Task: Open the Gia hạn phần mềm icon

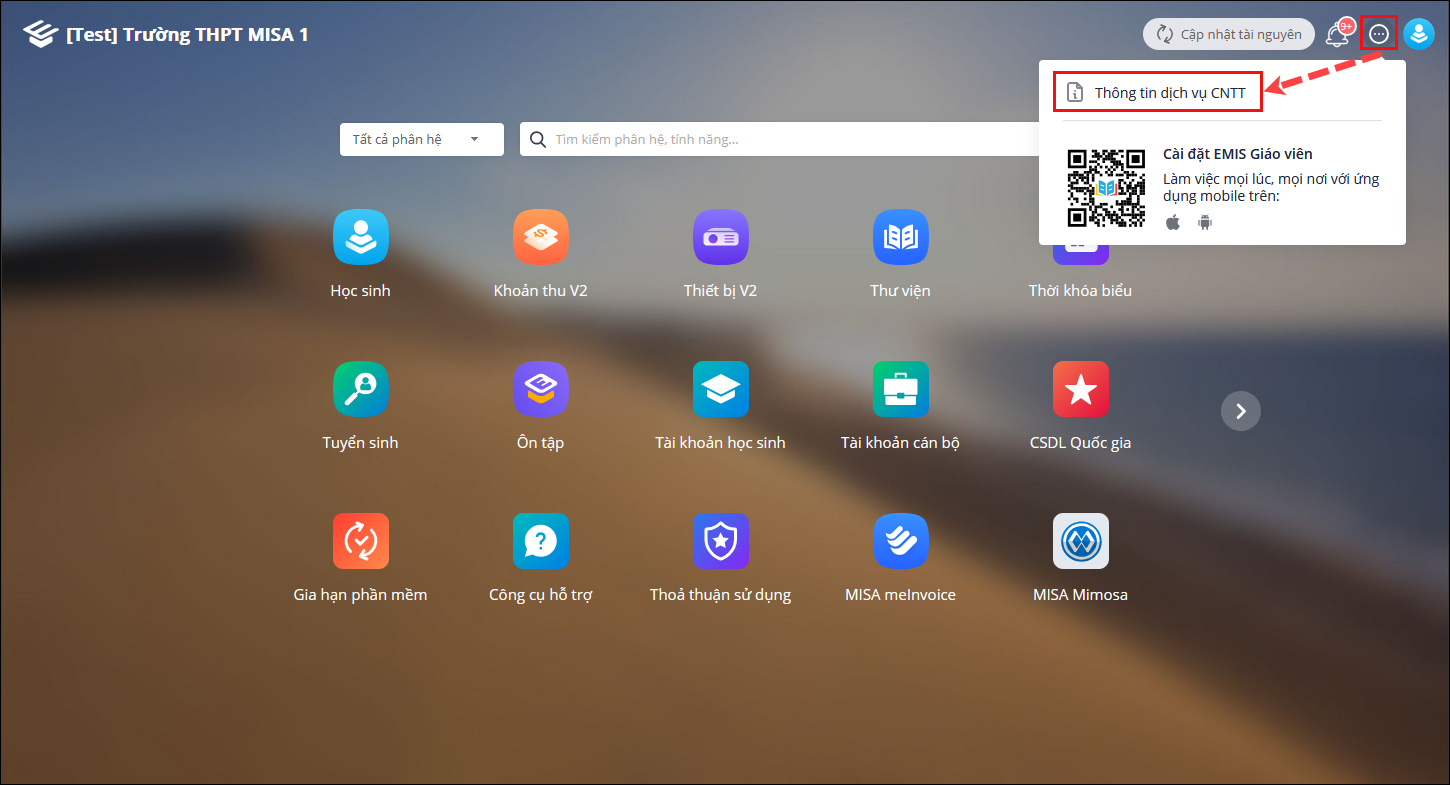Action: click(x=360, y=541)
